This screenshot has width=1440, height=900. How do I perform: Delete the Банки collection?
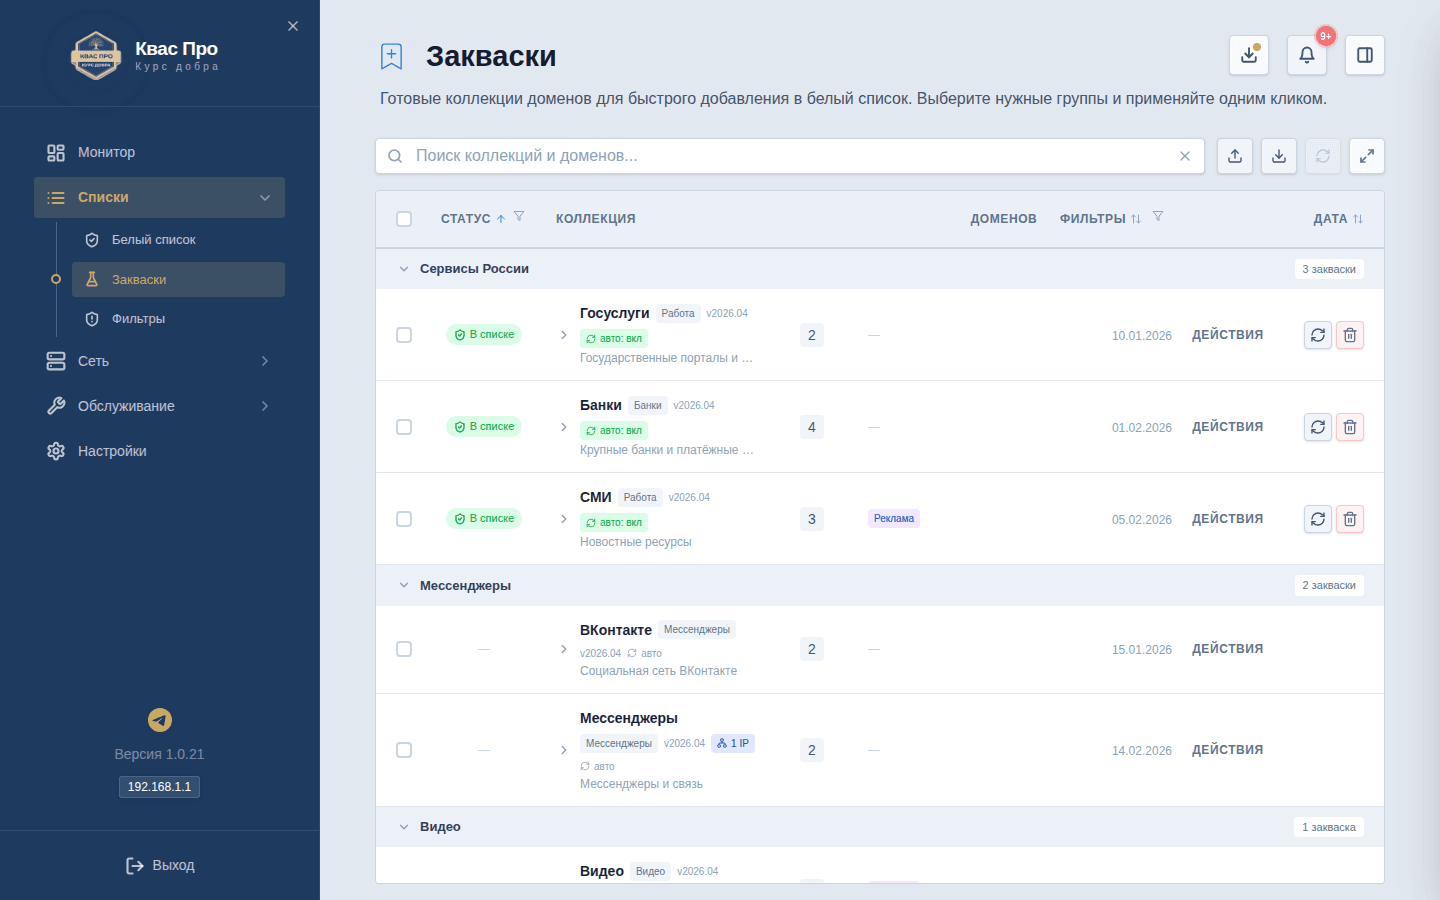tap(1350, 427)
